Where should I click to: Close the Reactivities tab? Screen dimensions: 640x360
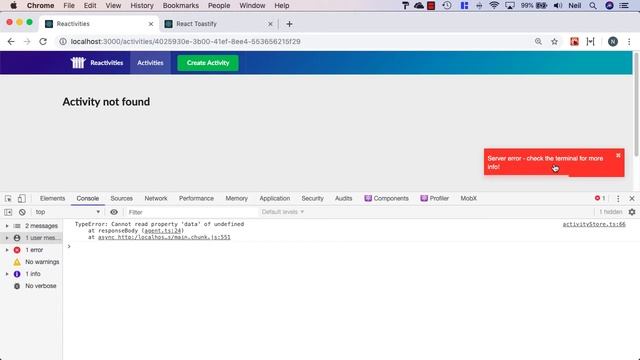[151, 24]
